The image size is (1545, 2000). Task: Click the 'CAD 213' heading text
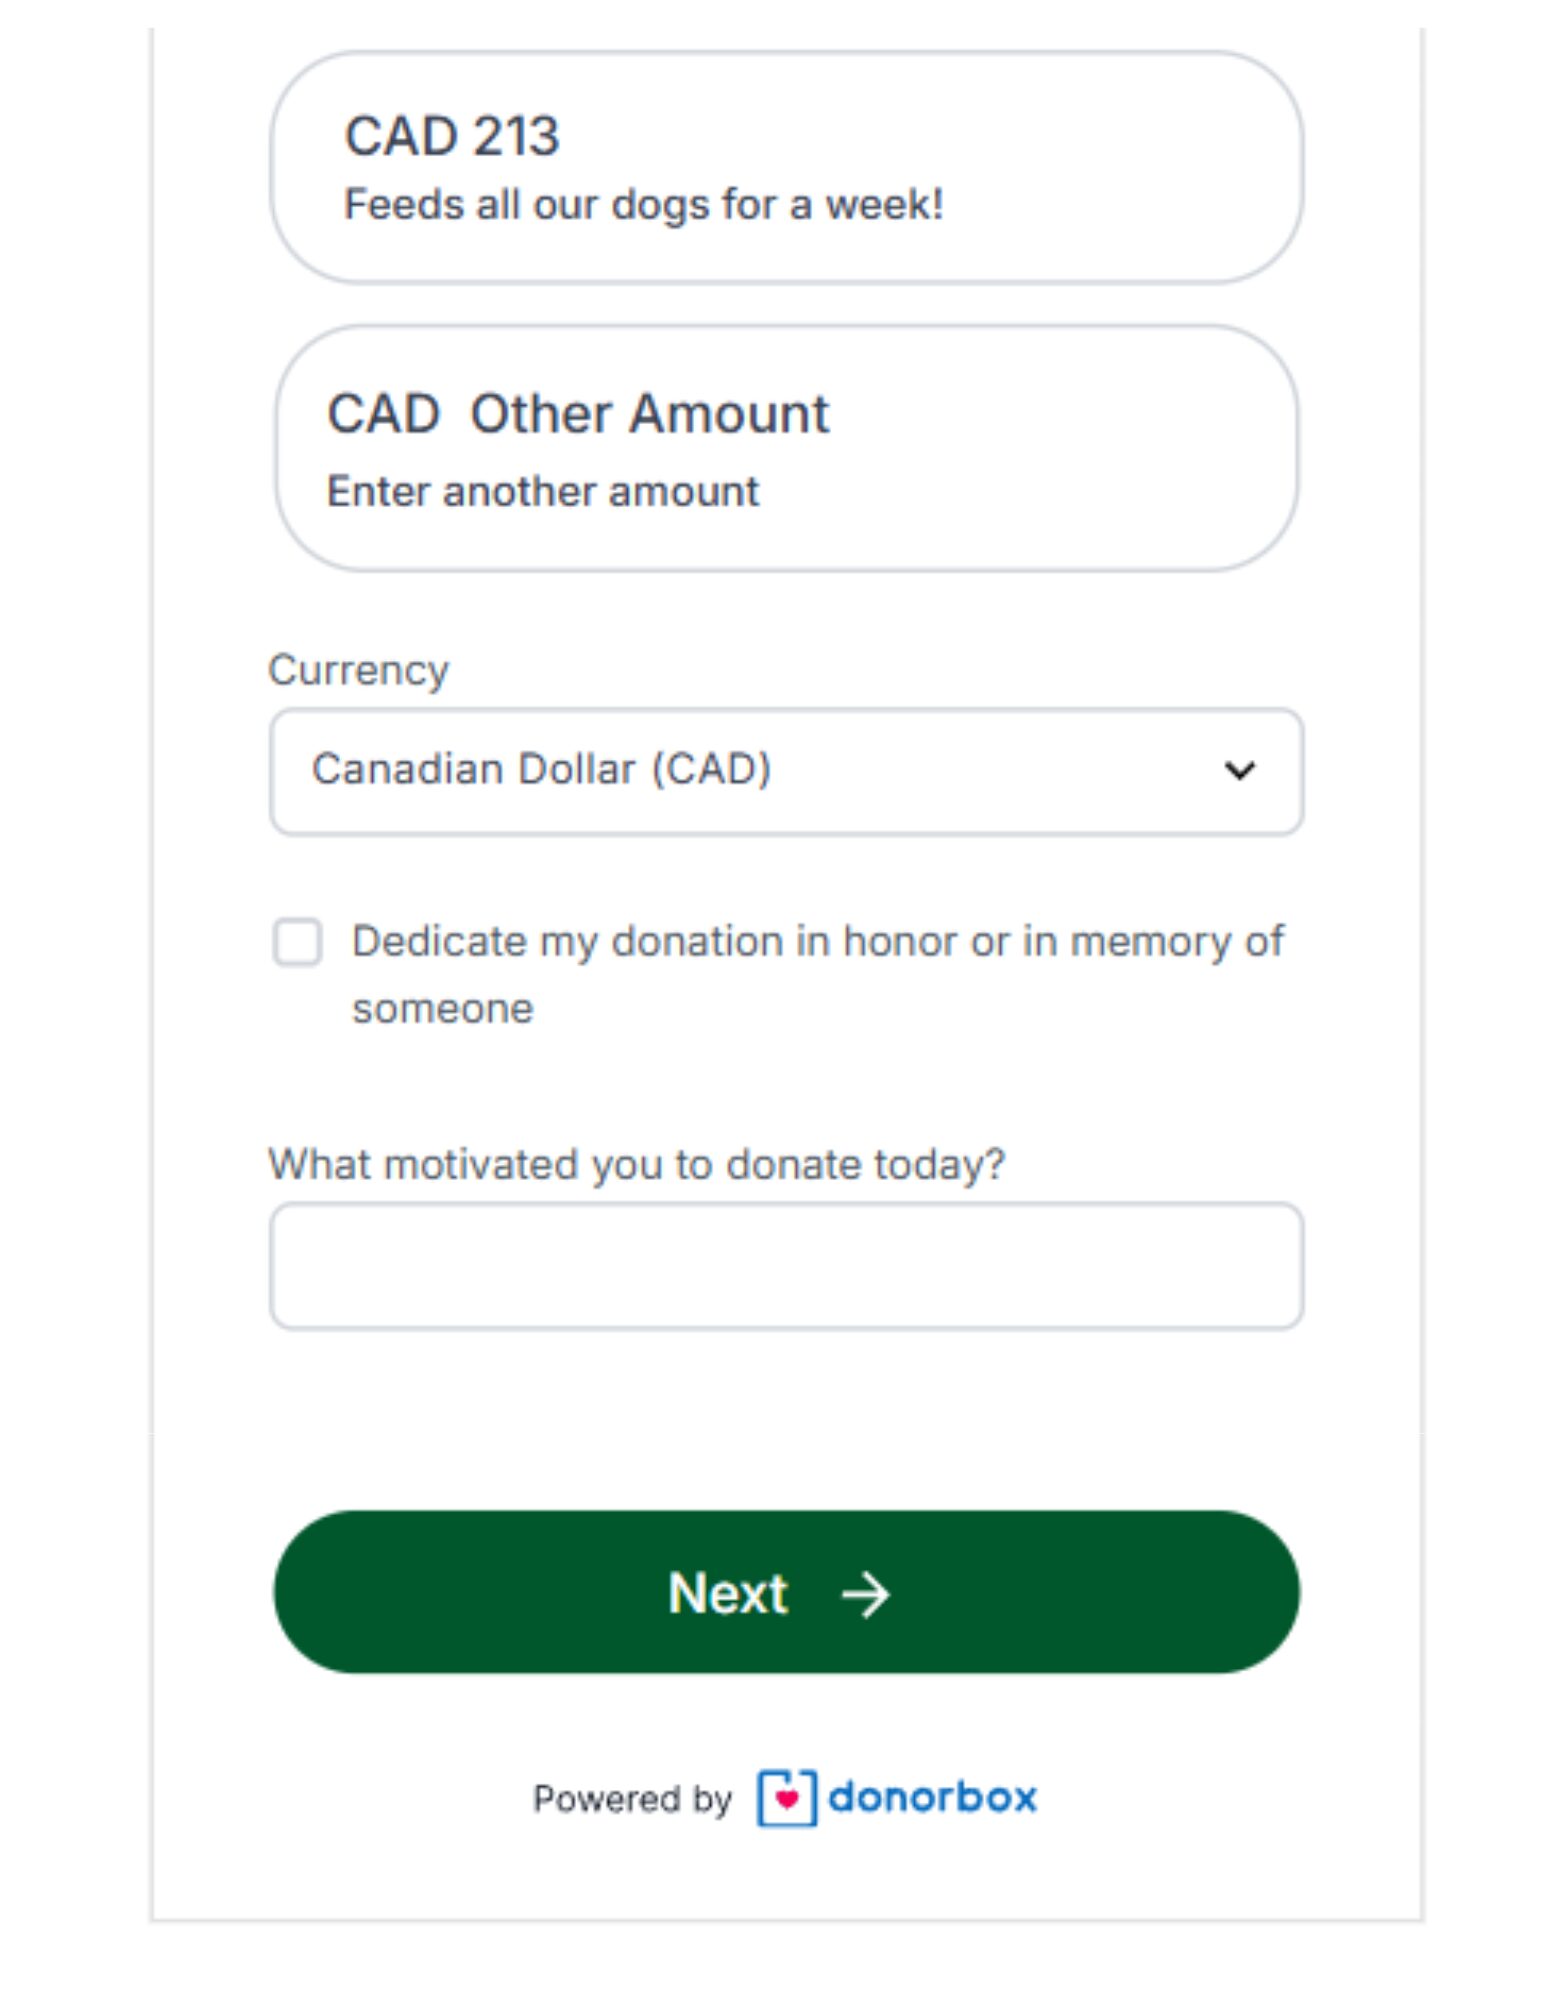[x=451, y=136]
